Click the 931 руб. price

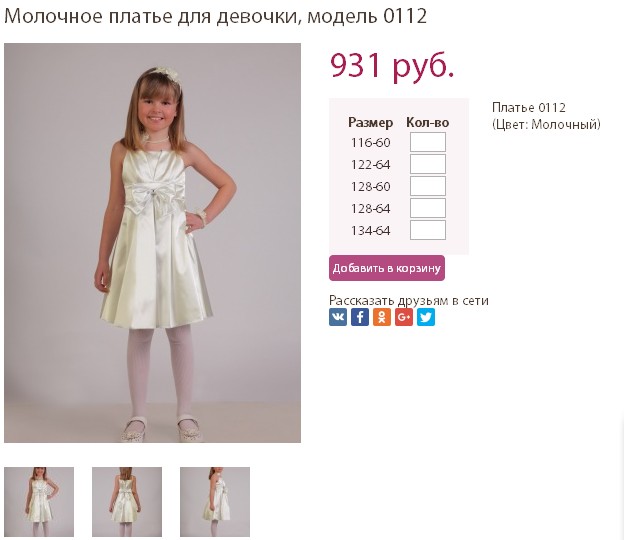click(x=392, y=66)
